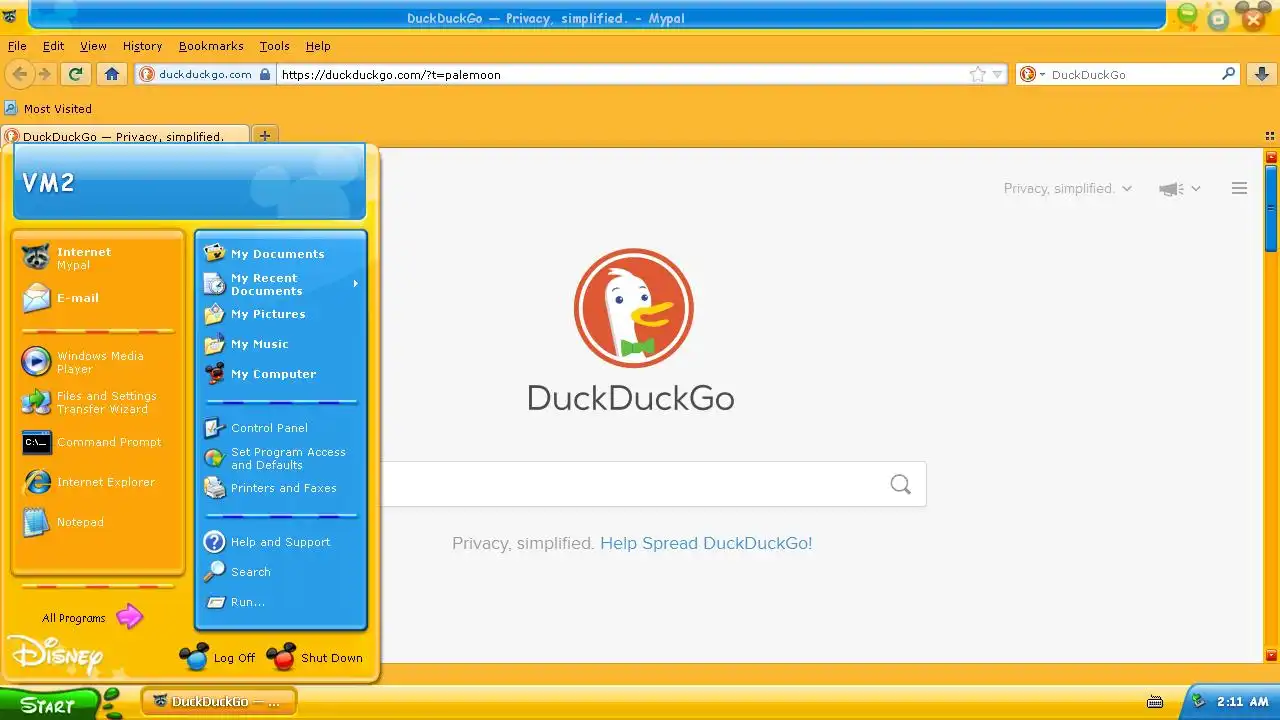Bookmark this page with the star
Screen dimensions: 1280x720
[977, 74]
